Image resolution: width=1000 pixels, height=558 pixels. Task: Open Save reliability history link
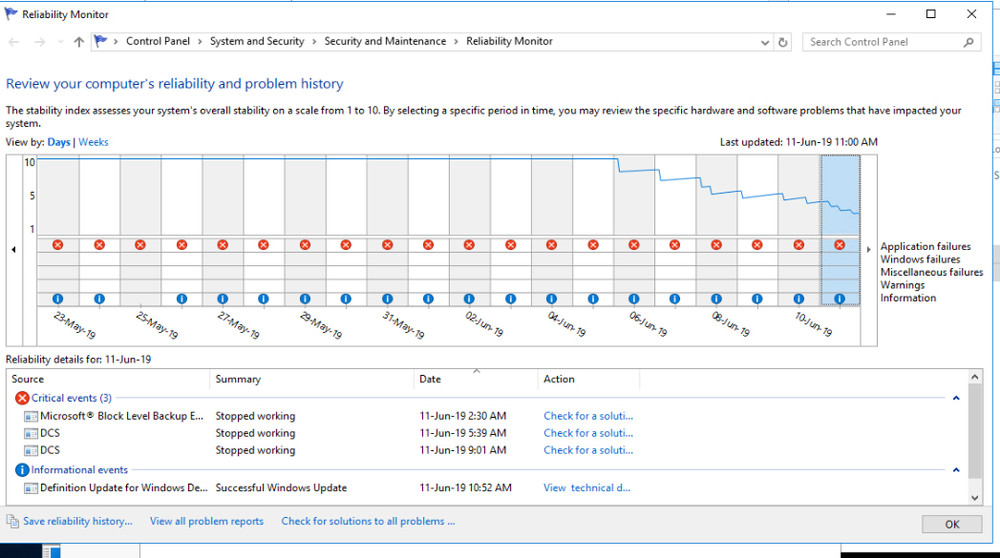[77, 521]
